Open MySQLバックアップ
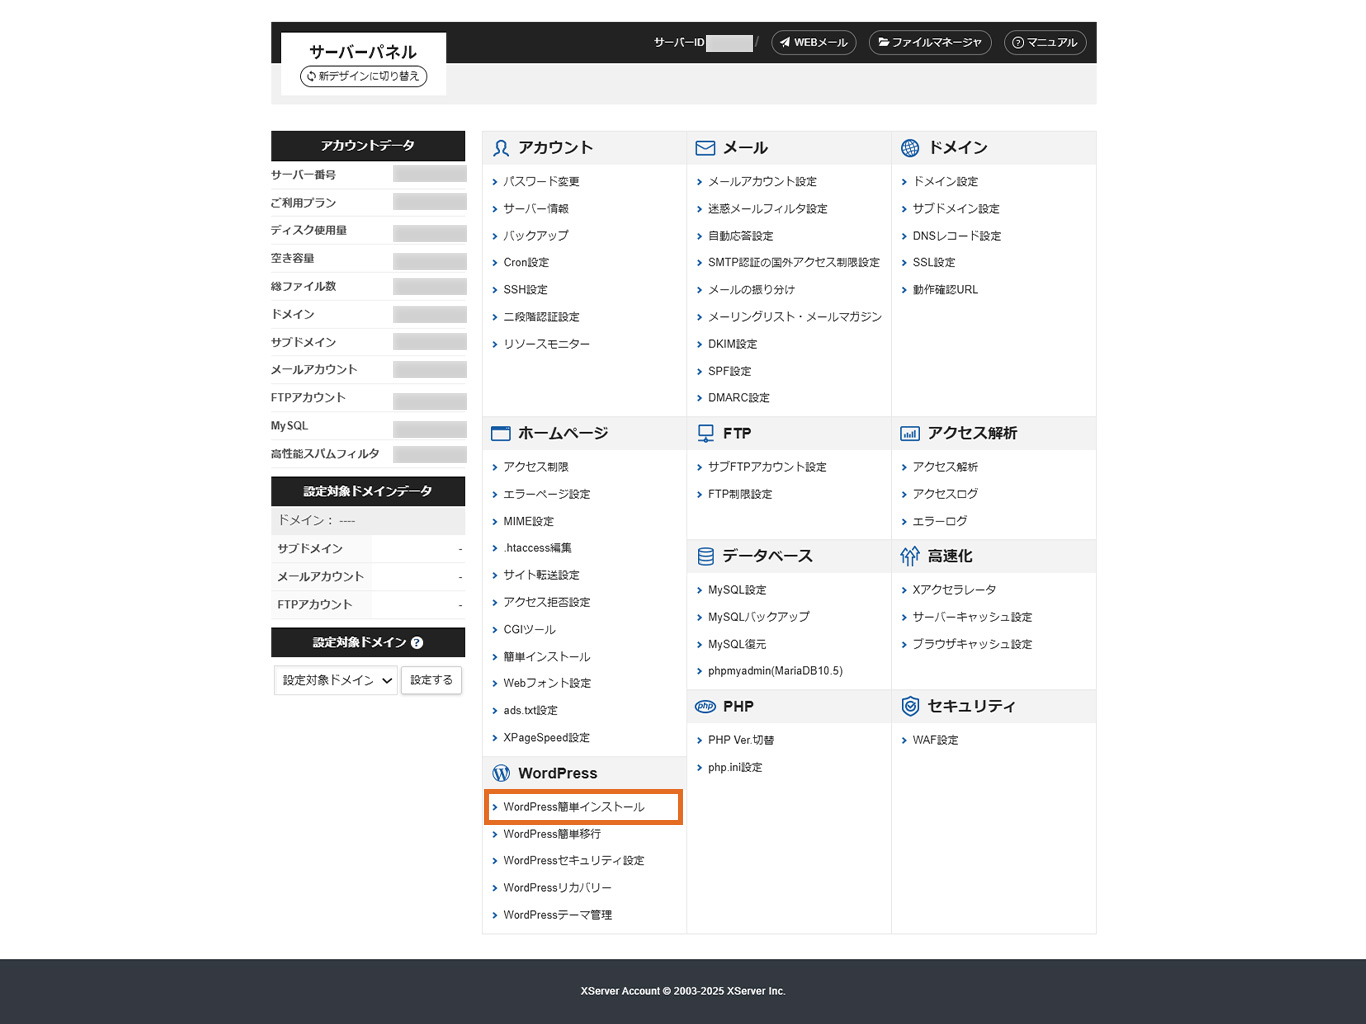This screenshot has width=1366, height=1024. (759, 617)
